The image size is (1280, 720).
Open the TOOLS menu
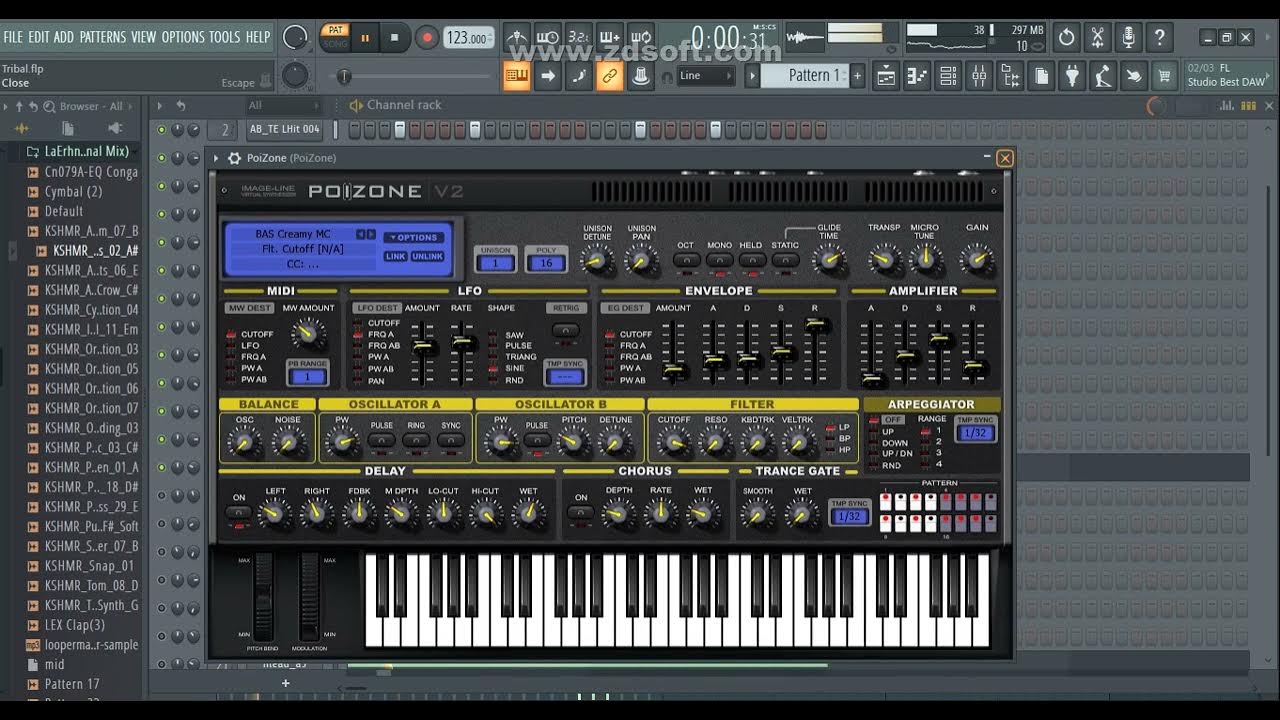pos(225,37)
